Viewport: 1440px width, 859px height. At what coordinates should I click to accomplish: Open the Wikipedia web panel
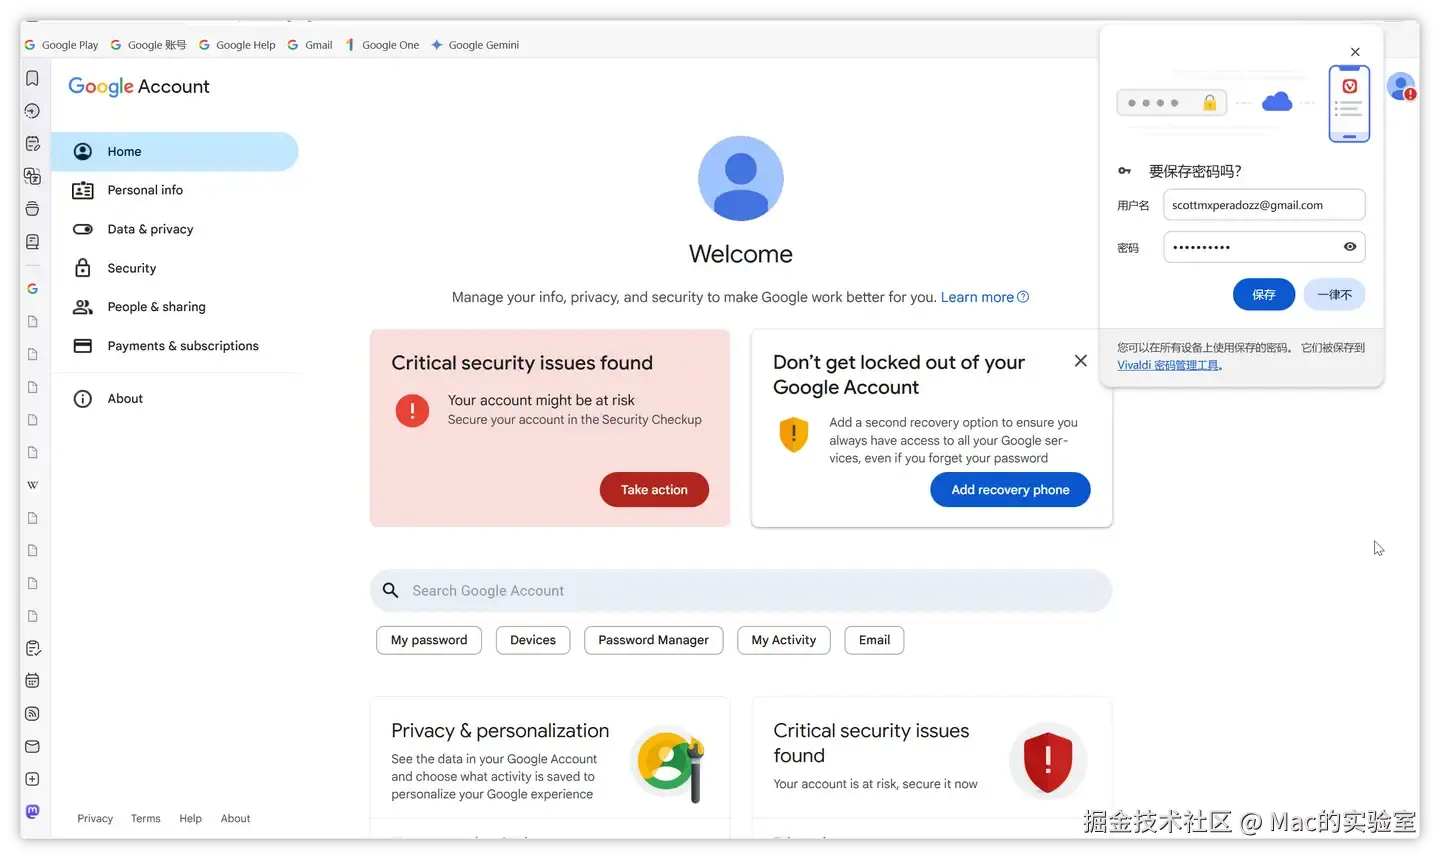click(x=32, y=485)
